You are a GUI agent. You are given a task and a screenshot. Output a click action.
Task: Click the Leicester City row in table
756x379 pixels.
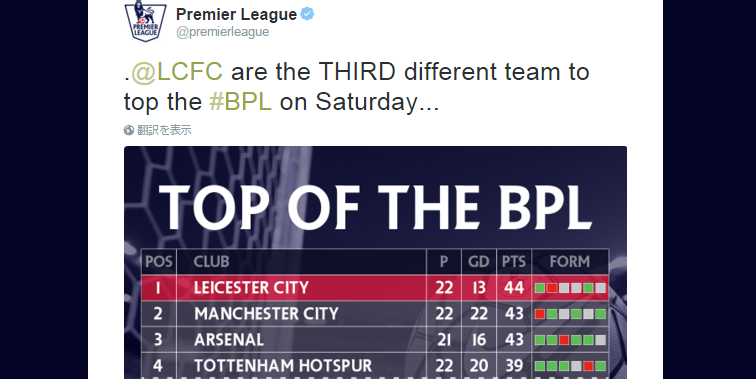tap(375, 288)
